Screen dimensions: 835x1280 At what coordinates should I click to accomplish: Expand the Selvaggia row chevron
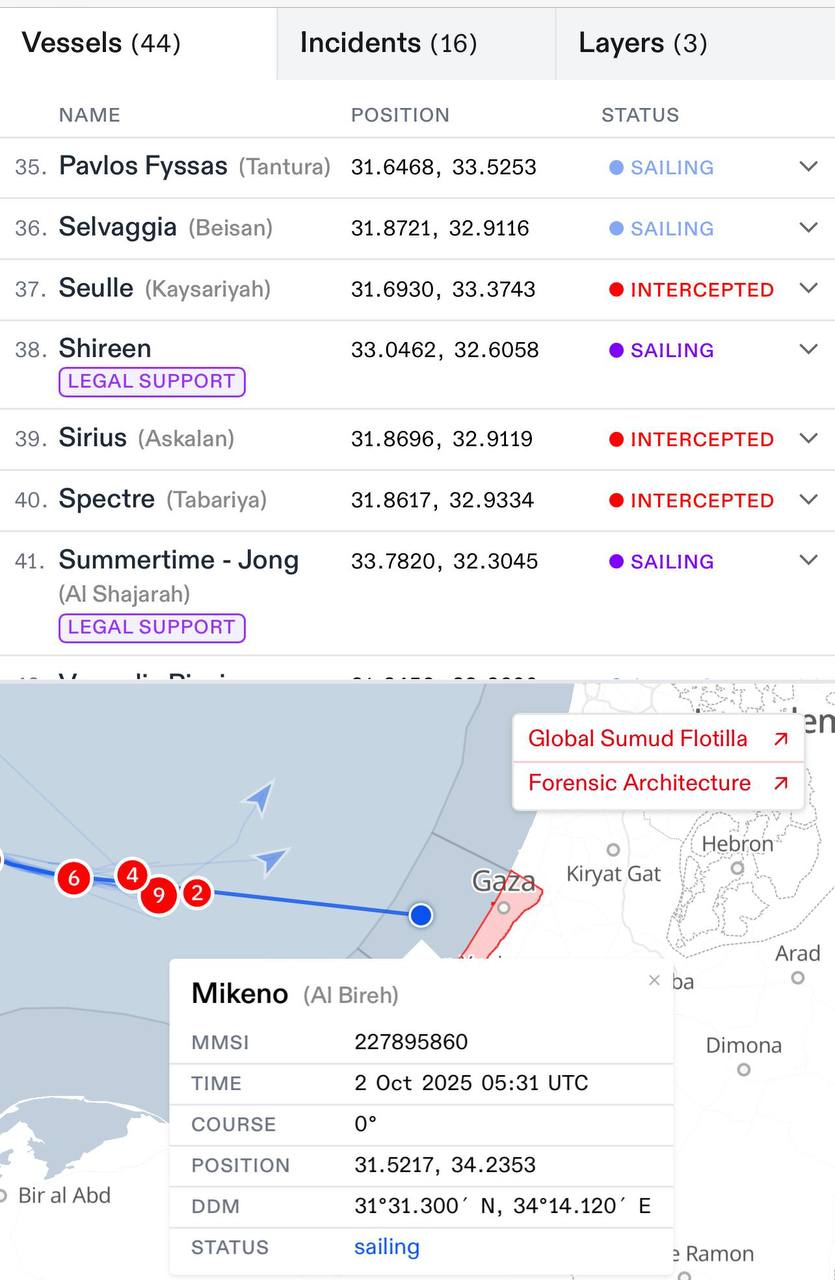click(x=809, y=228)
